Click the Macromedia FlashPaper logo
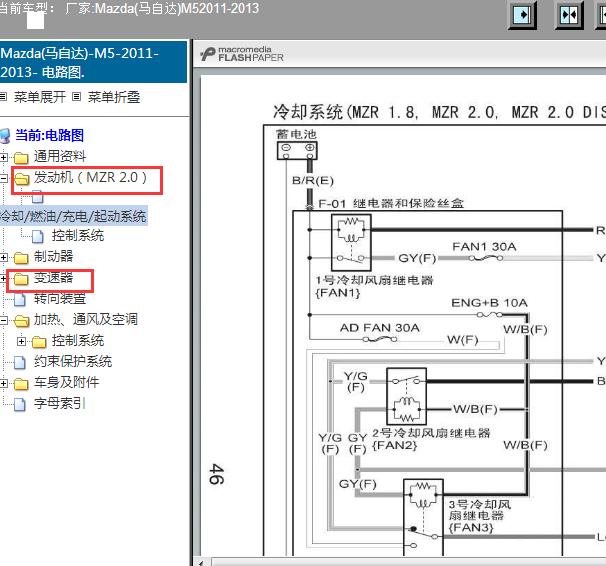Image resolution: width=606 pixels, height=566 pixels. coord(242,54)
